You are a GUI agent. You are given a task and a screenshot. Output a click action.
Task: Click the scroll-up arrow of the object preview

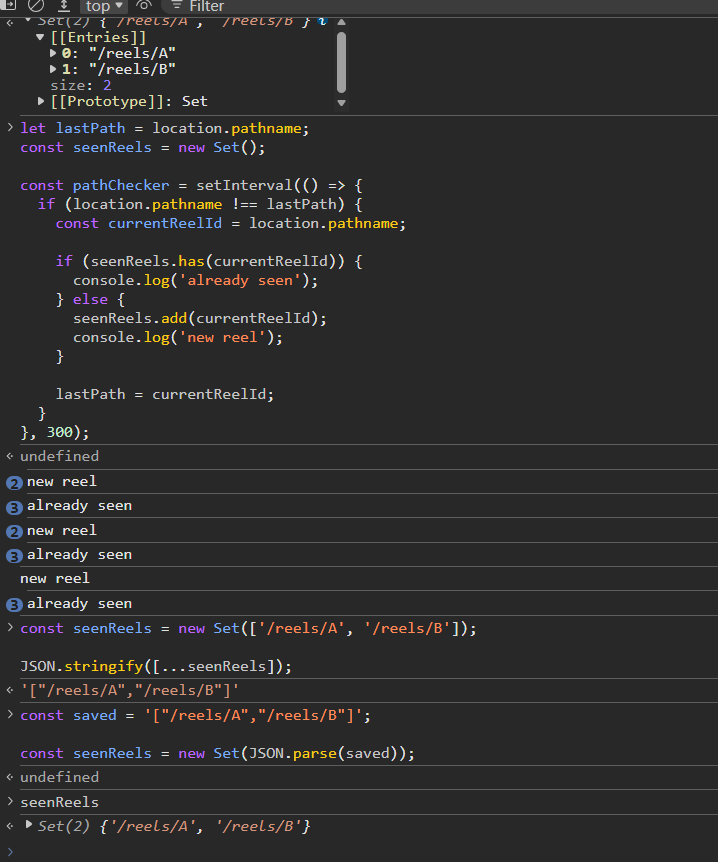pyautogui.click(x=341, y=22)
